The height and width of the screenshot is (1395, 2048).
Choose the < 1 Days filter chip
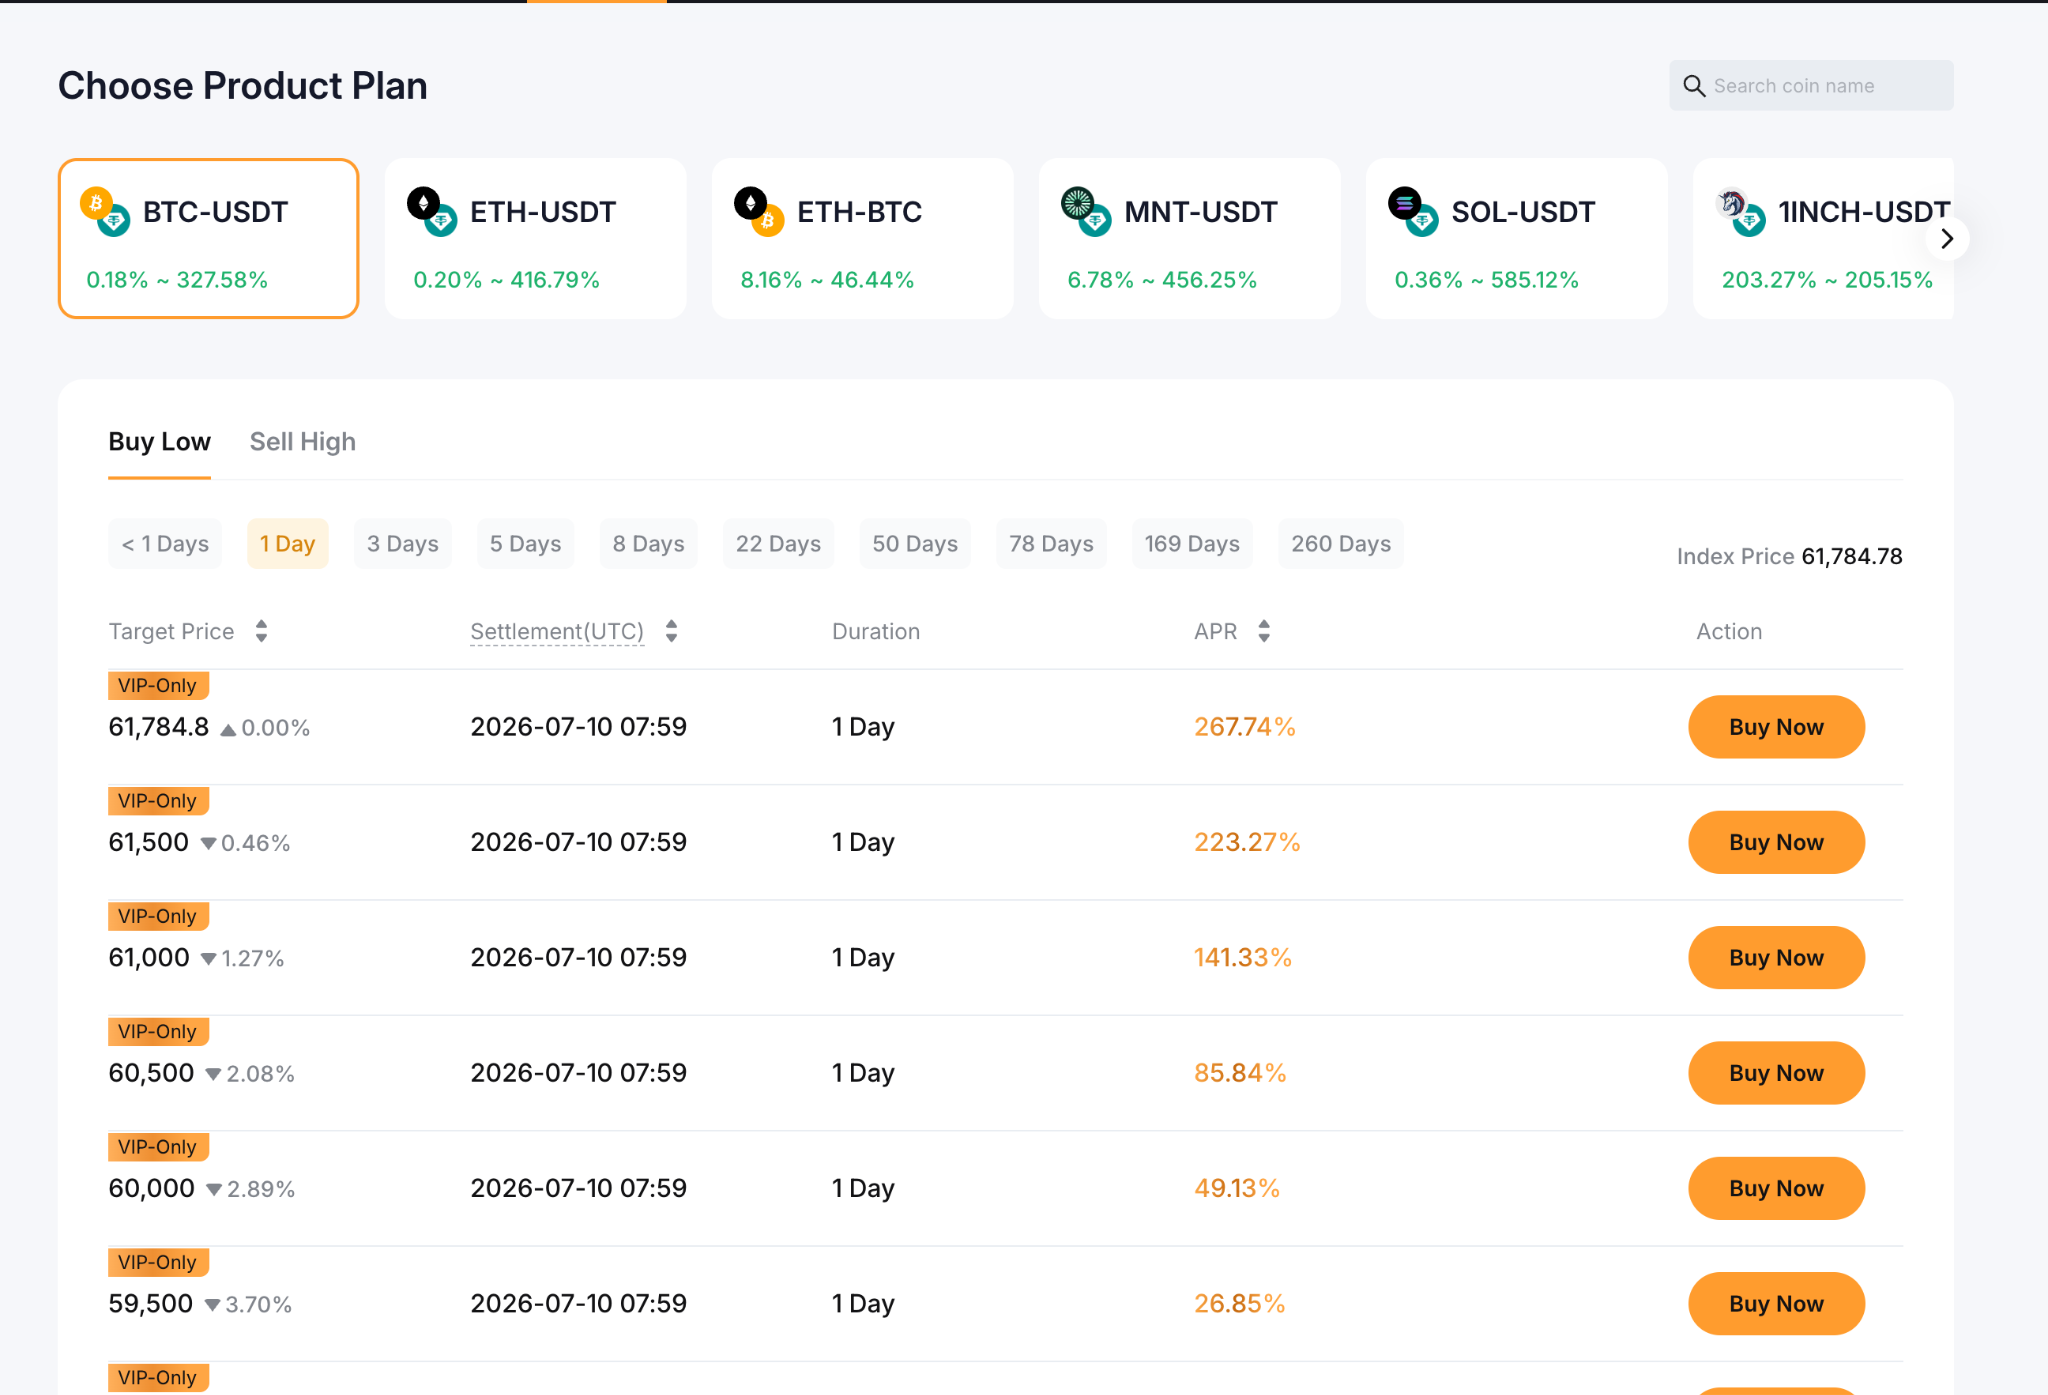(x=165, y=544)
